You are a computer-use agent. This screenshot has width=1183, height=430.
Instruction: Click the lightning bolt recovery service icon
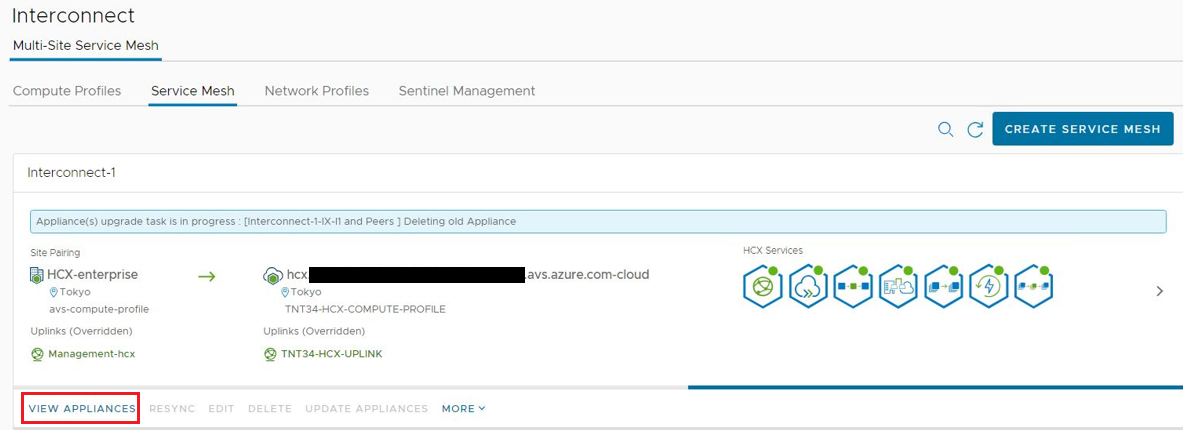click(x=989, y=287)
